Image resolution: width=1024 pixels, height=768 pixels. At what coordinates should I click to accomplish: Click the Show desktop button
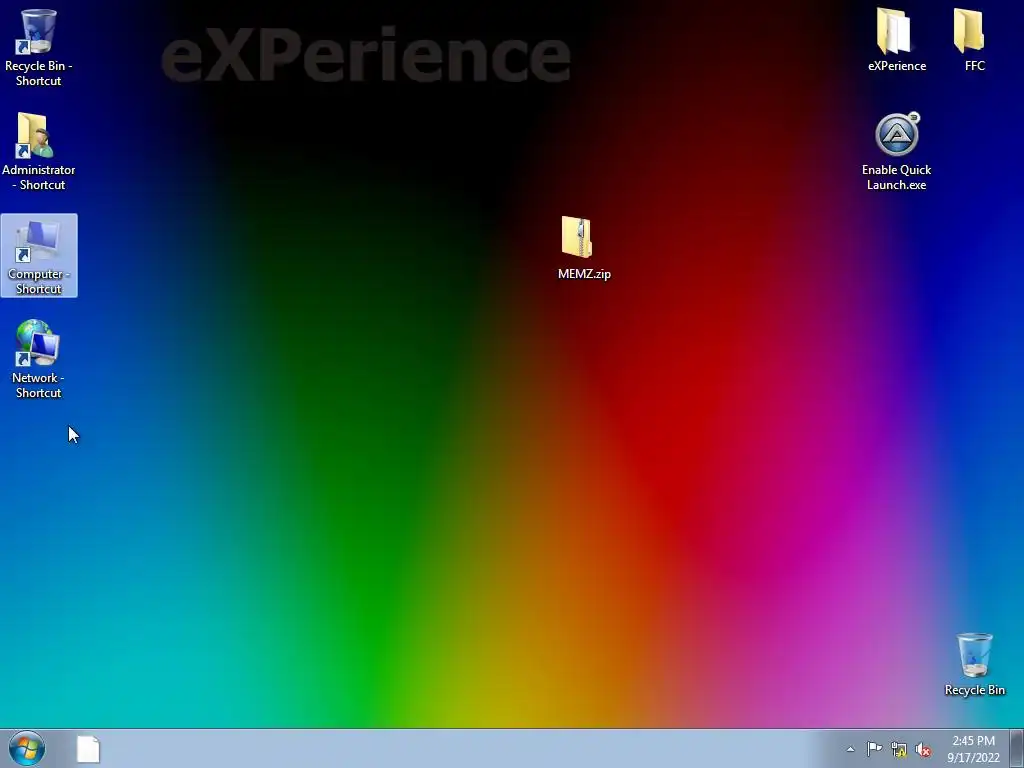(x=1016, y=749)
